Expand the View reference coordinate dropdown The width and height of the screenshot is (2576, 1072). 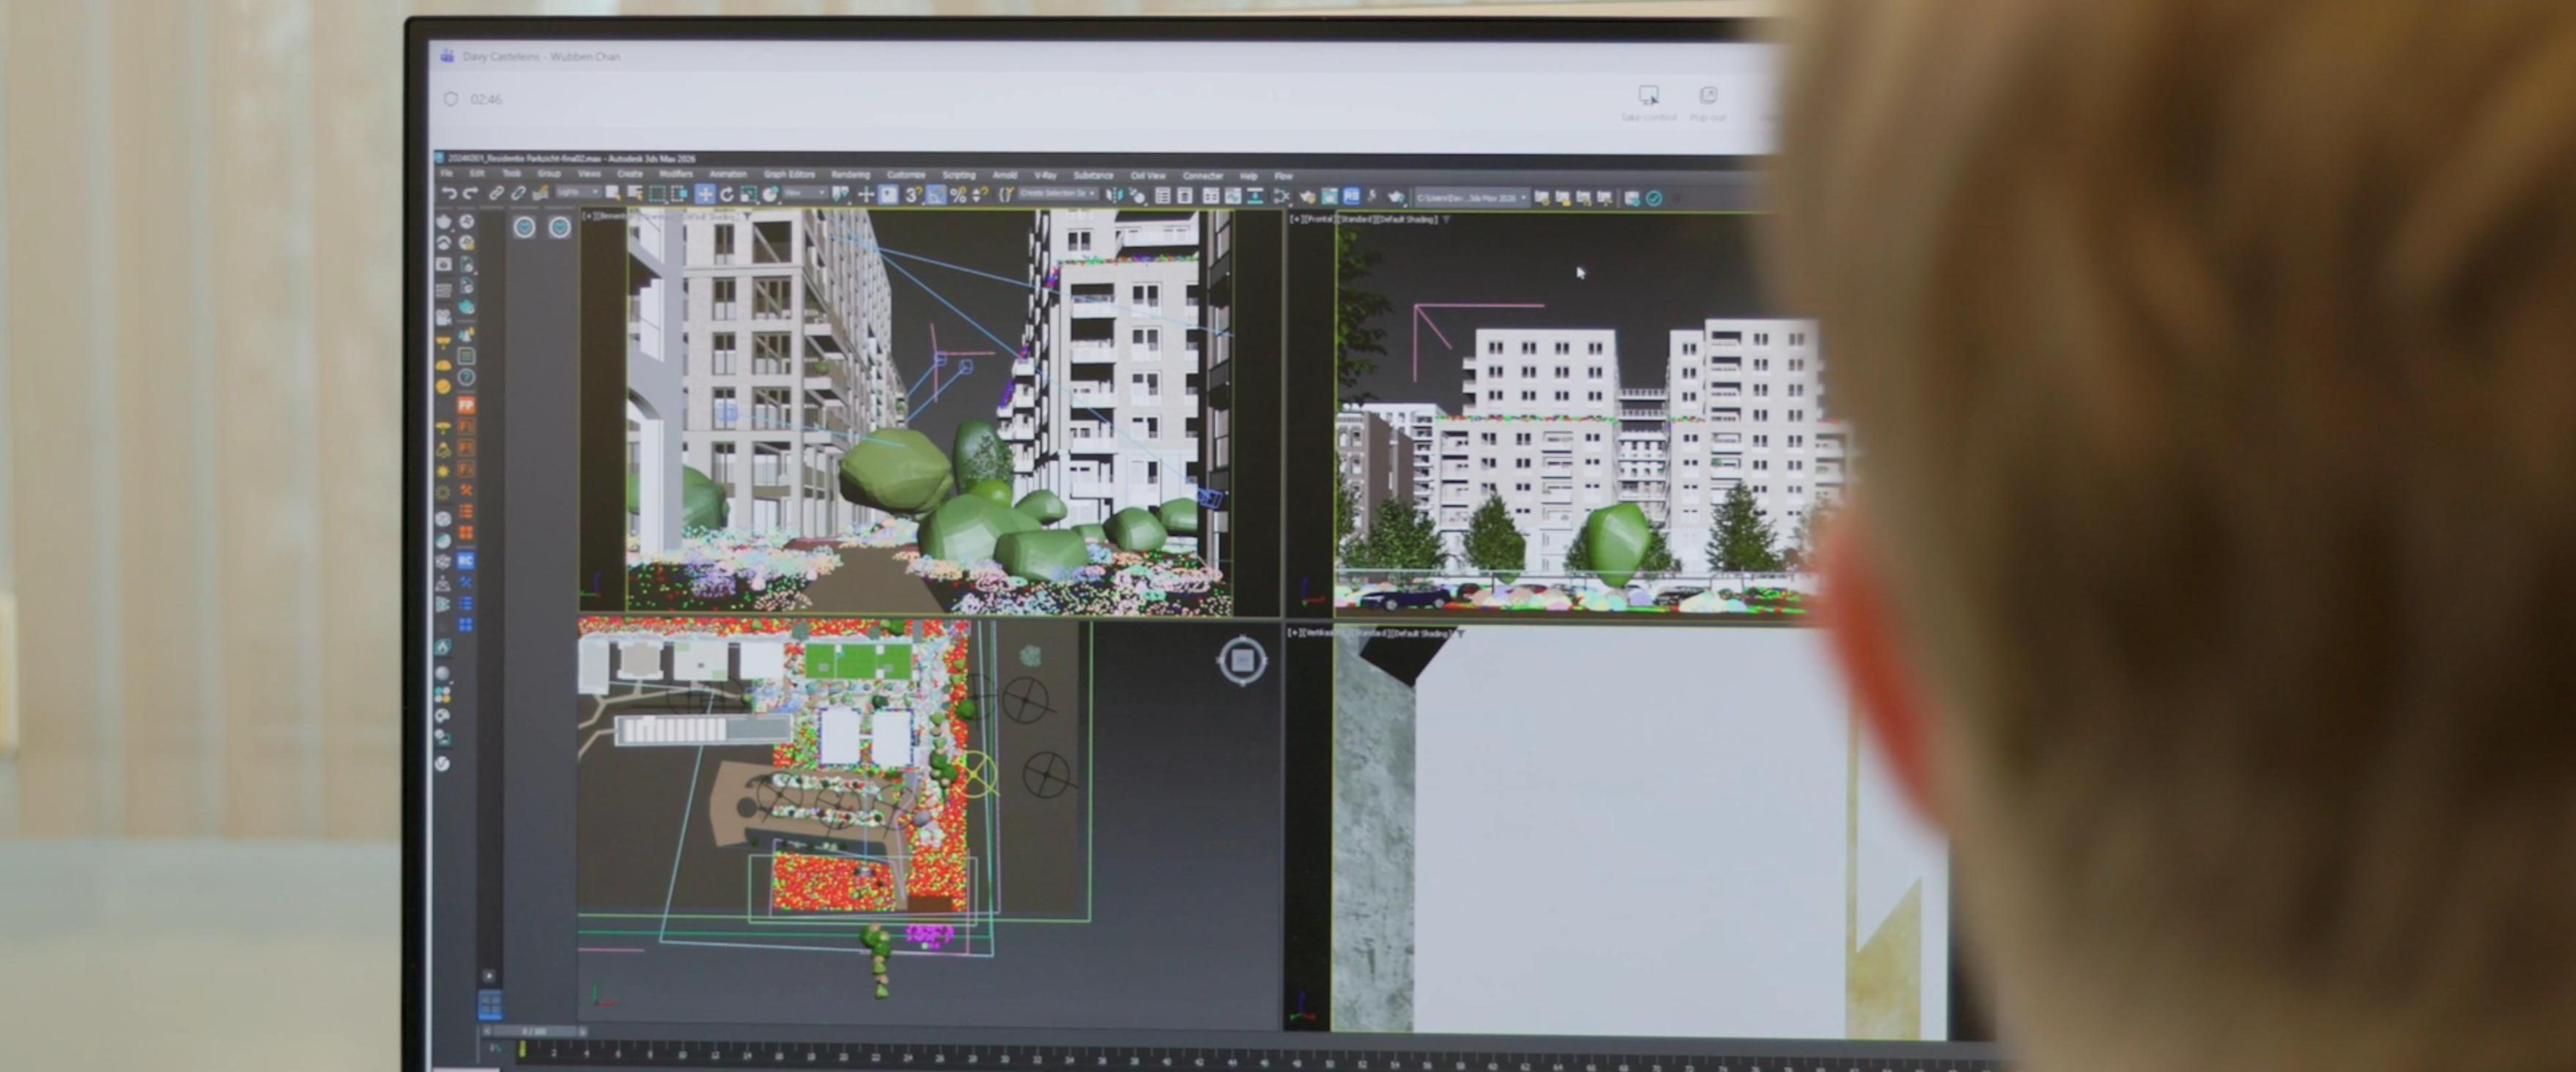806,193
